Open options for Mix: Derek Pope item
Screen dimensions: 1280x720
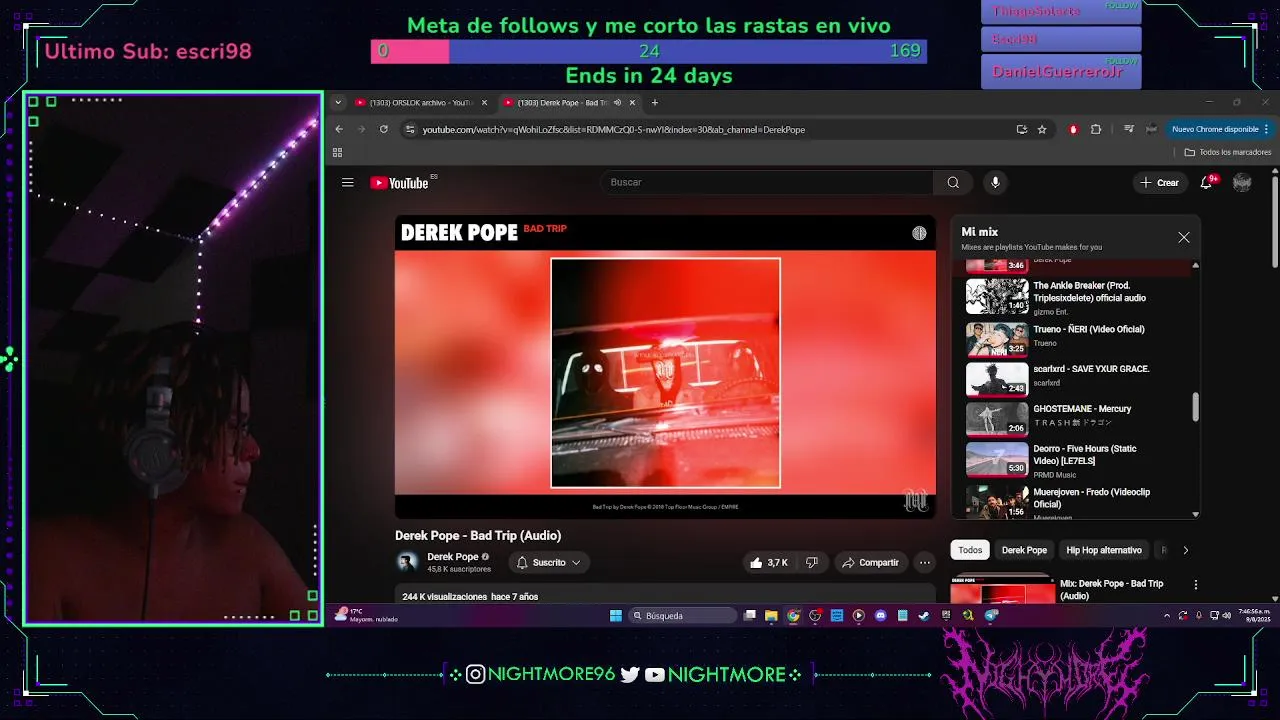[1195, 585]
